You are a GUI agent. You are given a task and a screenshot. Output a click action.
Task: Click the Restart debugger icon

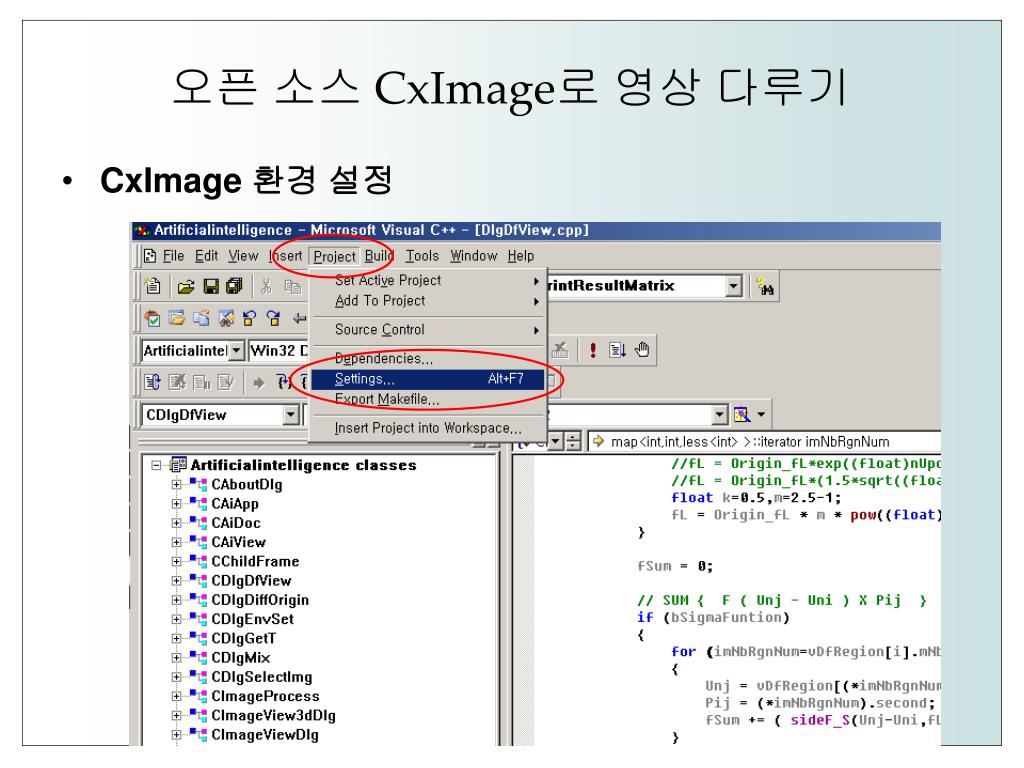pyautogui.click(x=152, y=382)
